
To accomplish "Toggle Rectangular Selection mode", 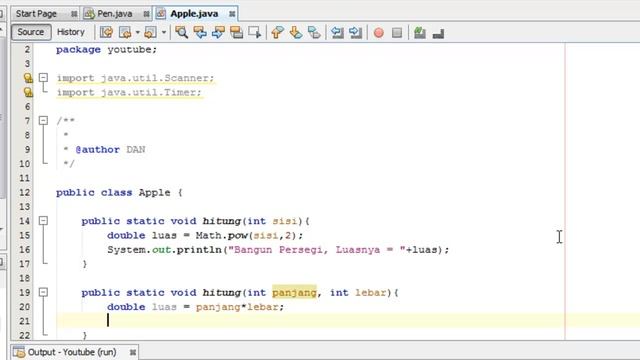I will 255,32.
